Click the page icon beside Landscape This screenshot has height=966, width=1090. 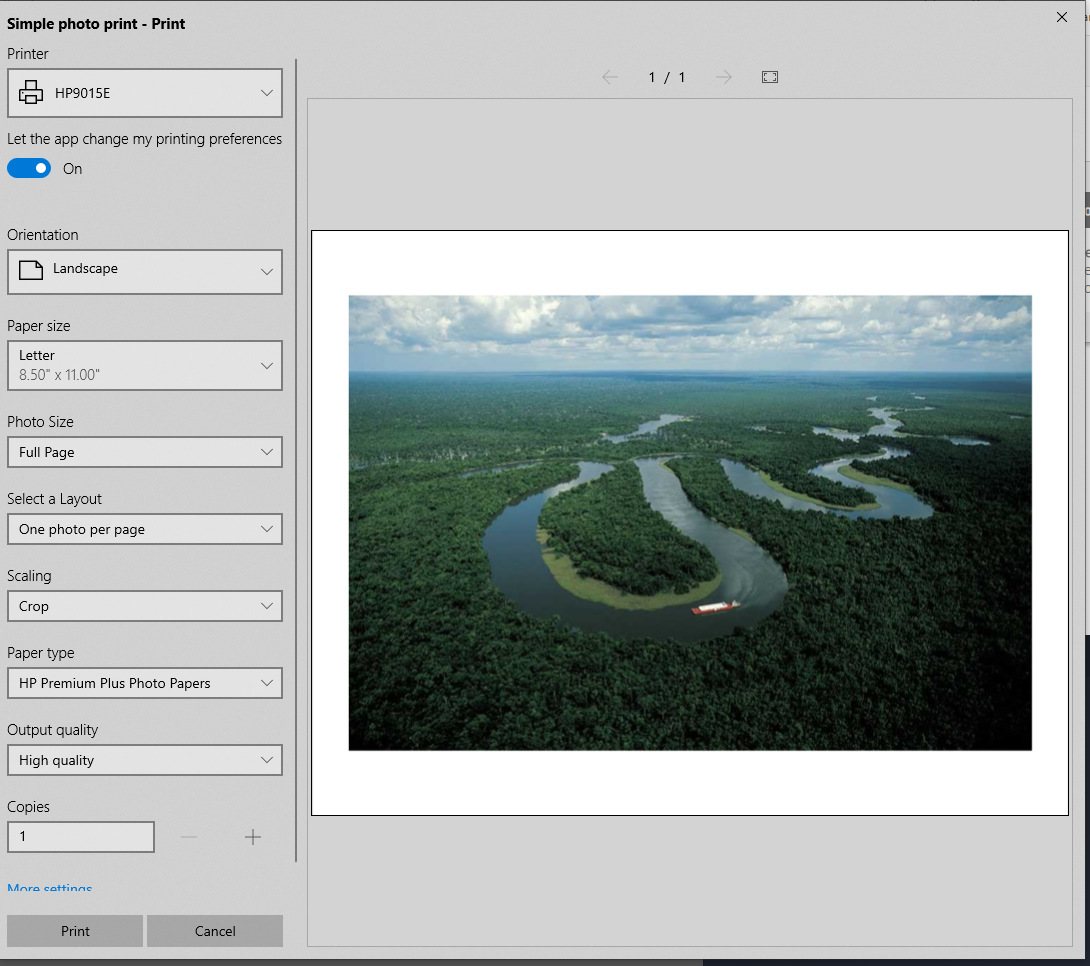pos(31,270)
